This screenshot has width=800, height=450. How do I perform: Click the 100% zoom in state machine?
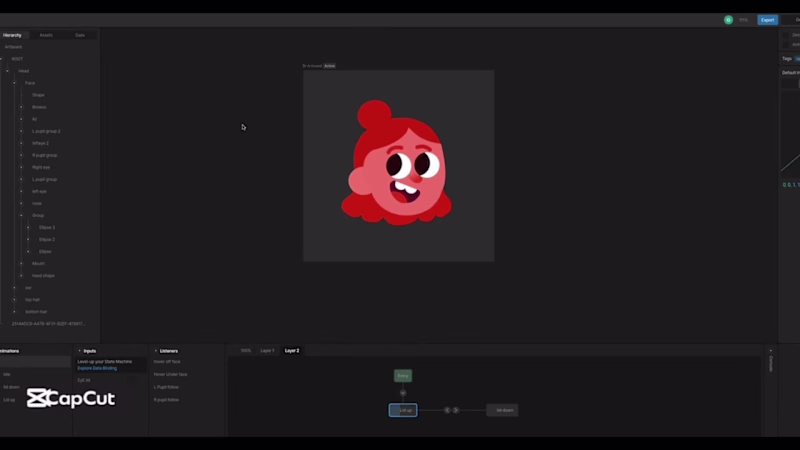pos(245,351)
